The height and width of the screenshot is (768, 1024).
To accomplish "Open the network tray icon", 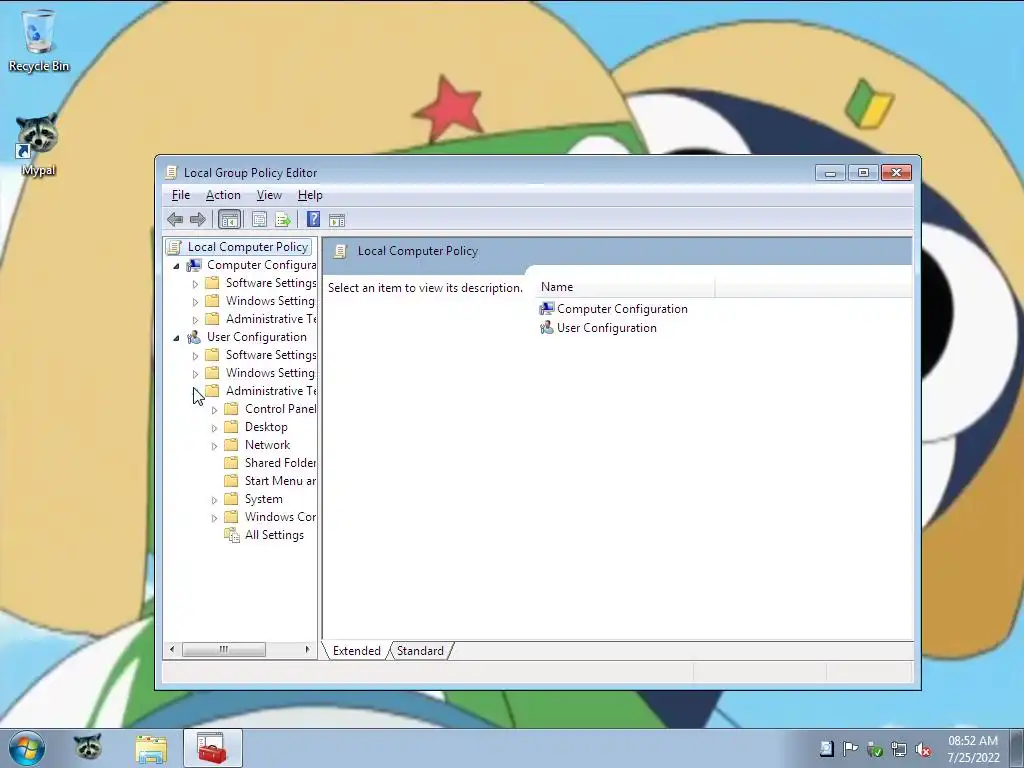I will pyautogui.click(x=899, y=749).
